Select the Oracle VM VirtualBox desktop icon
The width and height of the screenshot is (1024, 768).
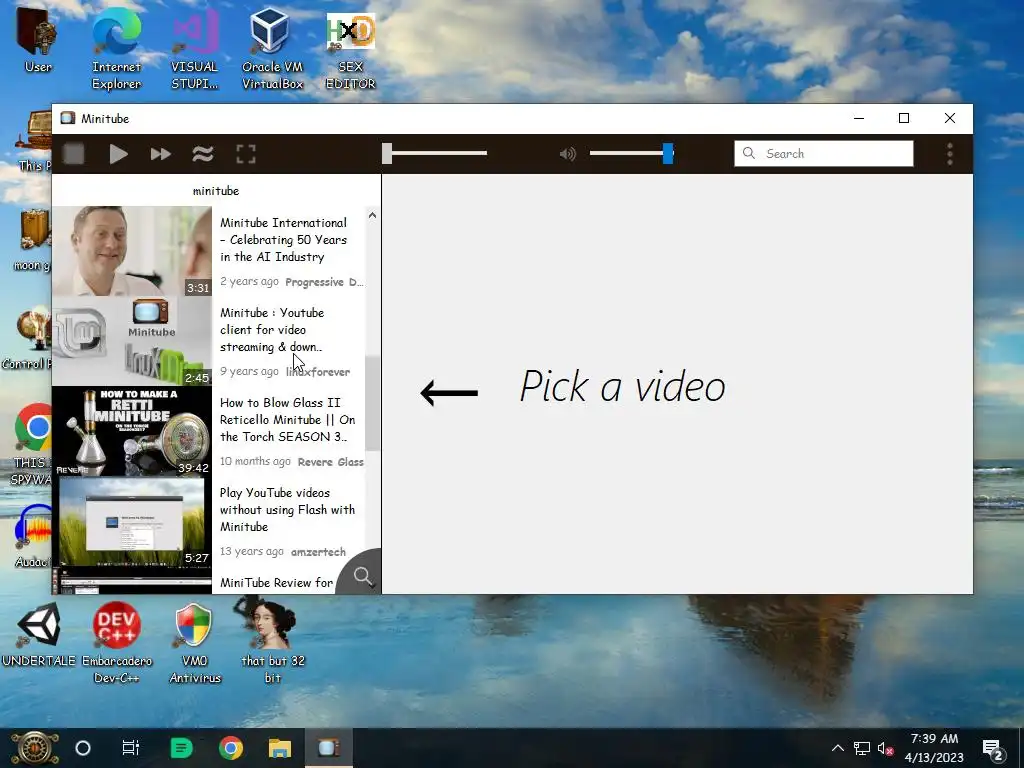(x=272, y=49)
